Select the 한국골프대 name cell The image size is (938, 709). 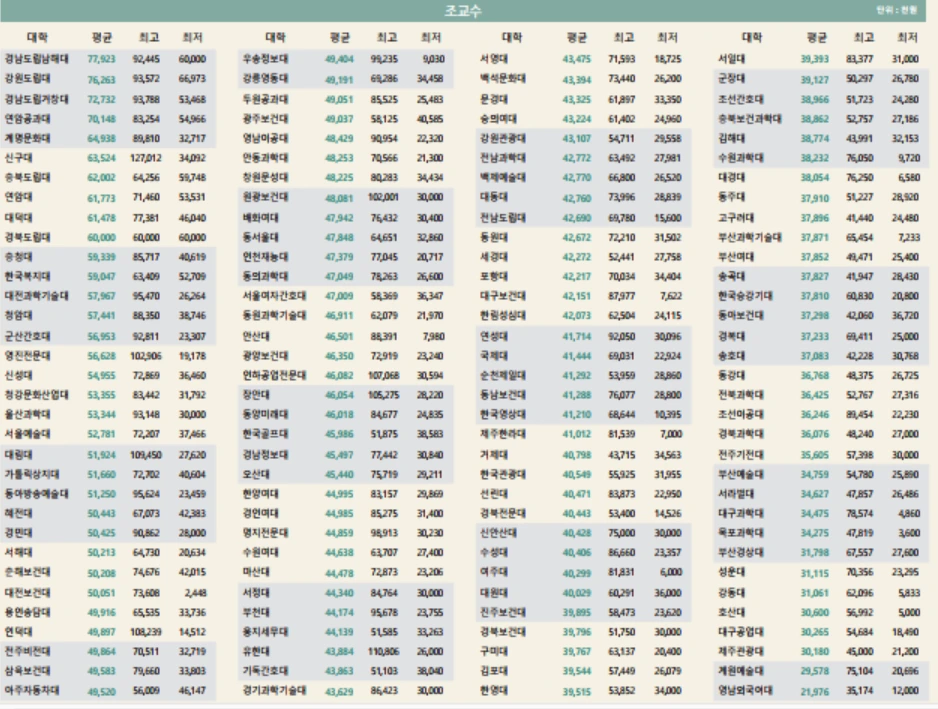click(266, 434)
